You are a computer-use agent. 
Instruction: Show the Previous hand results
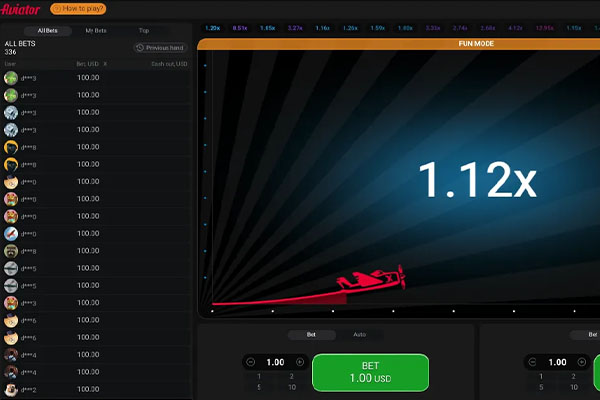[161, 47]
